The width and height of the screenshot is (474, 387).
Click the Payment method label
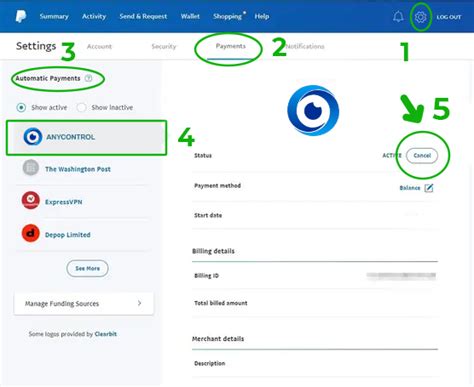tap(218, 186)
